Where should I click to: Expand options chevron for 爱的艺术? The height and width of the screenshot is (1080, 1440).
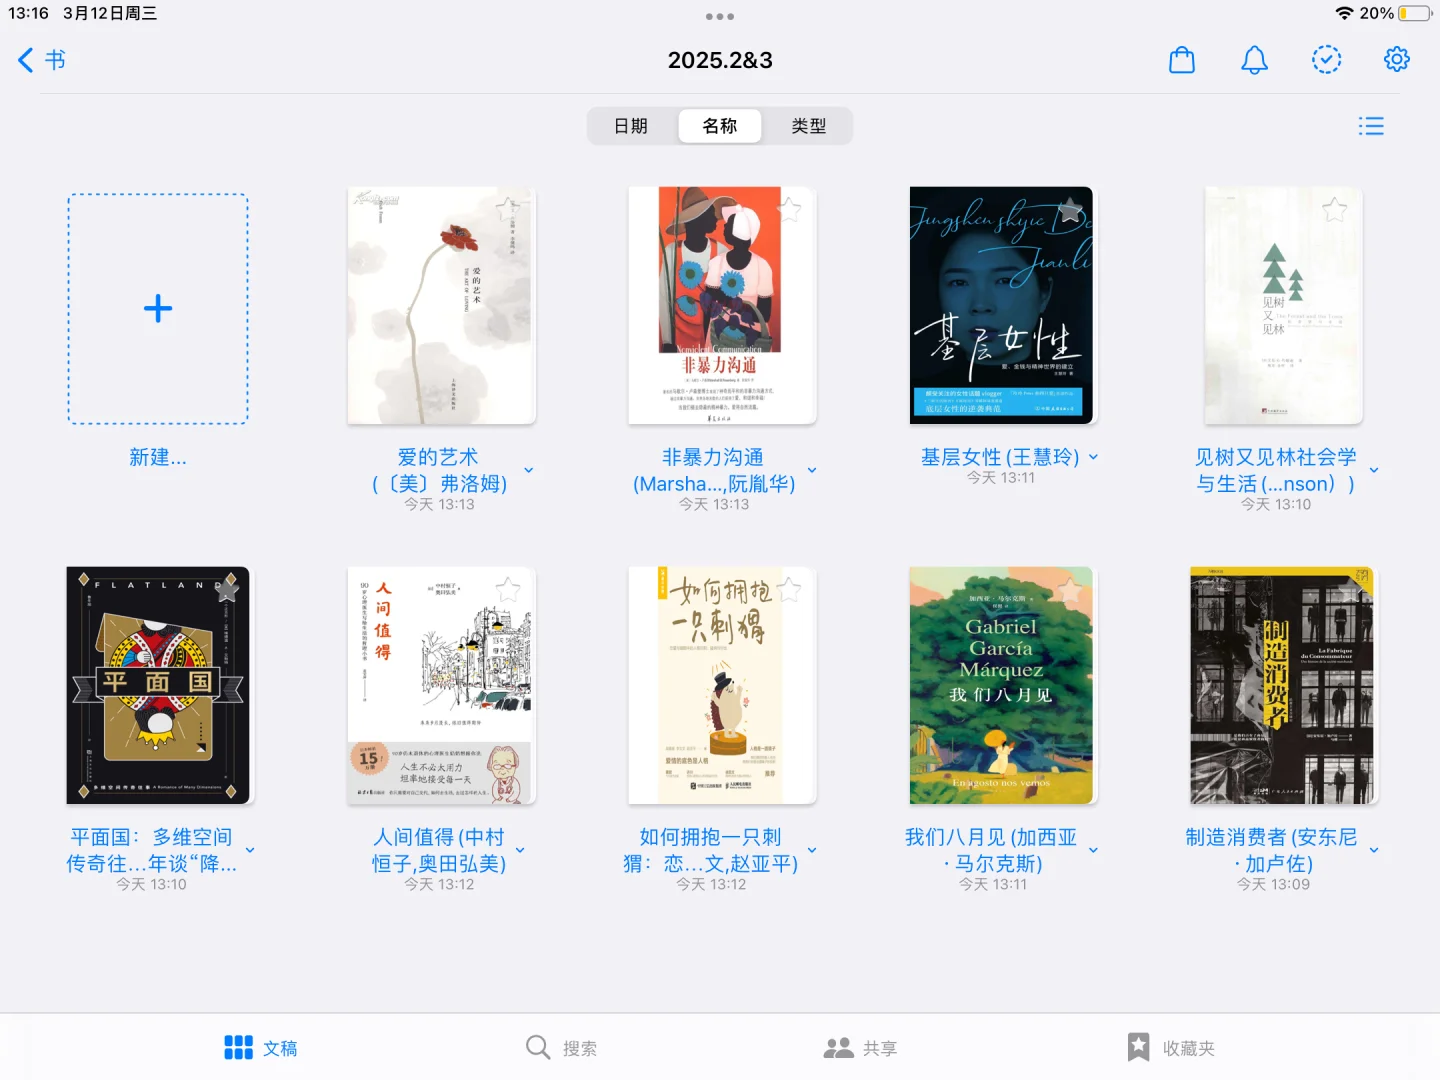529,470
